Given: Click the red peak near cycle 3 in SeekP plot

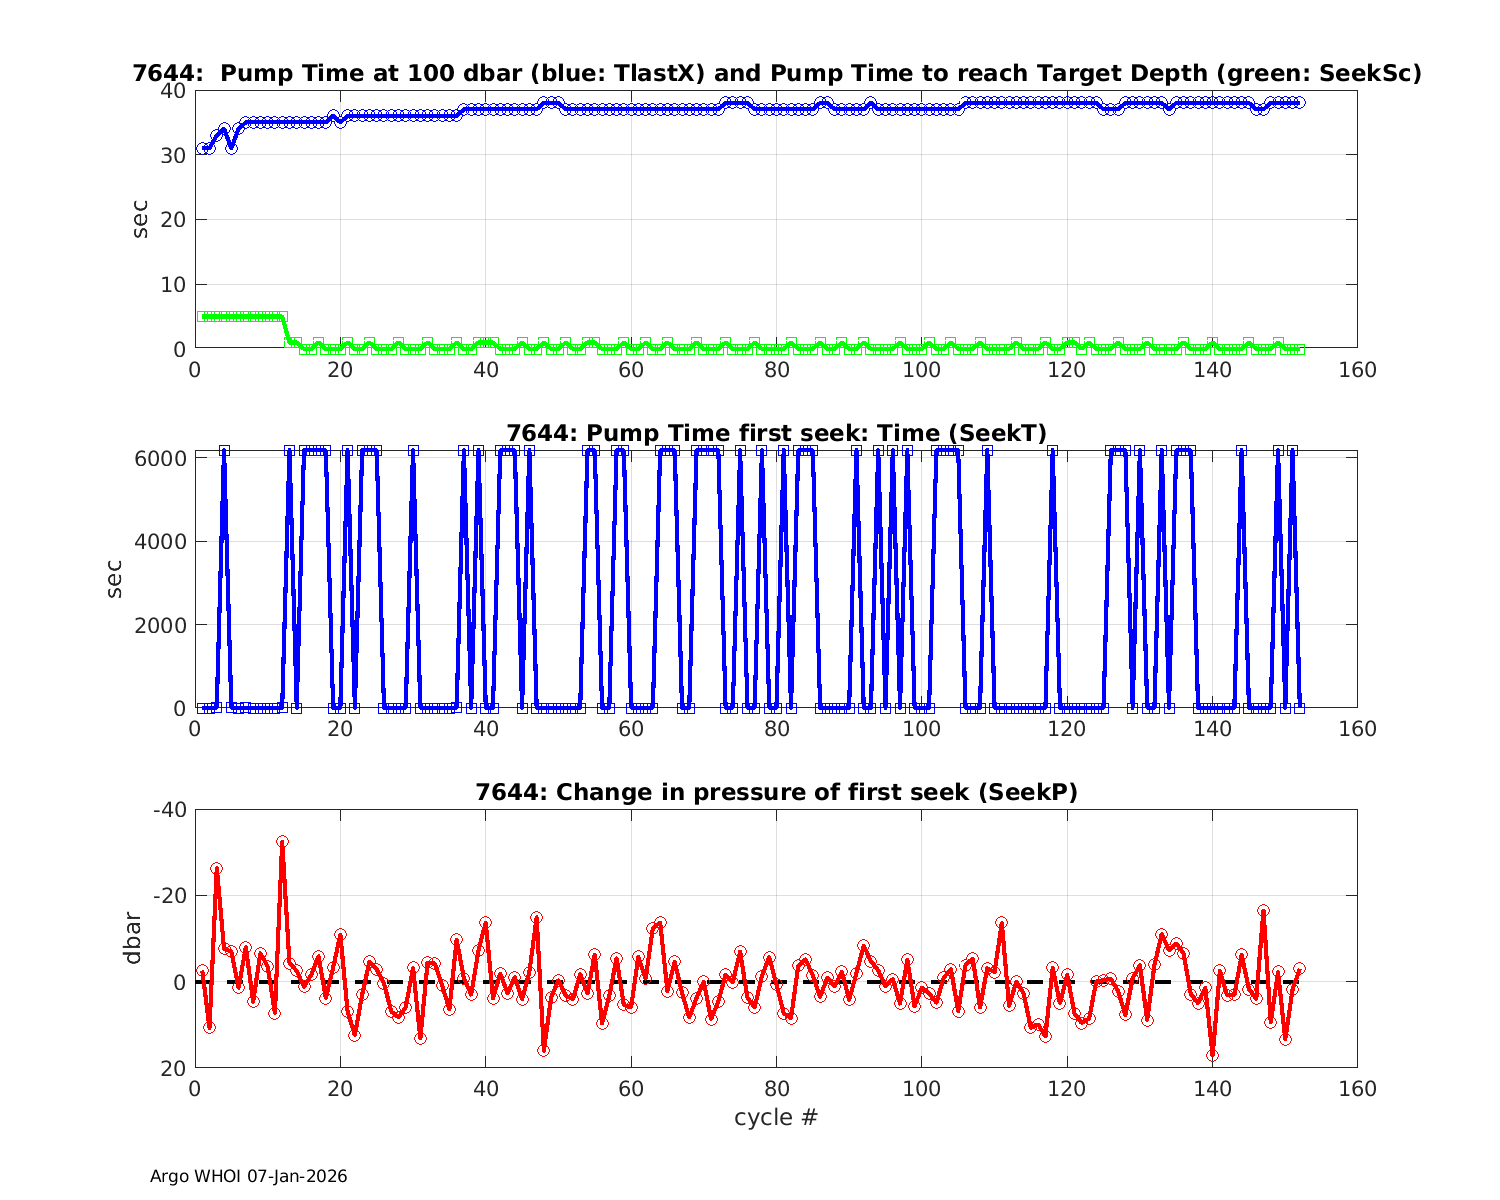Looking at the screenshot, I should pyautogui.click(x=216, y=869).
